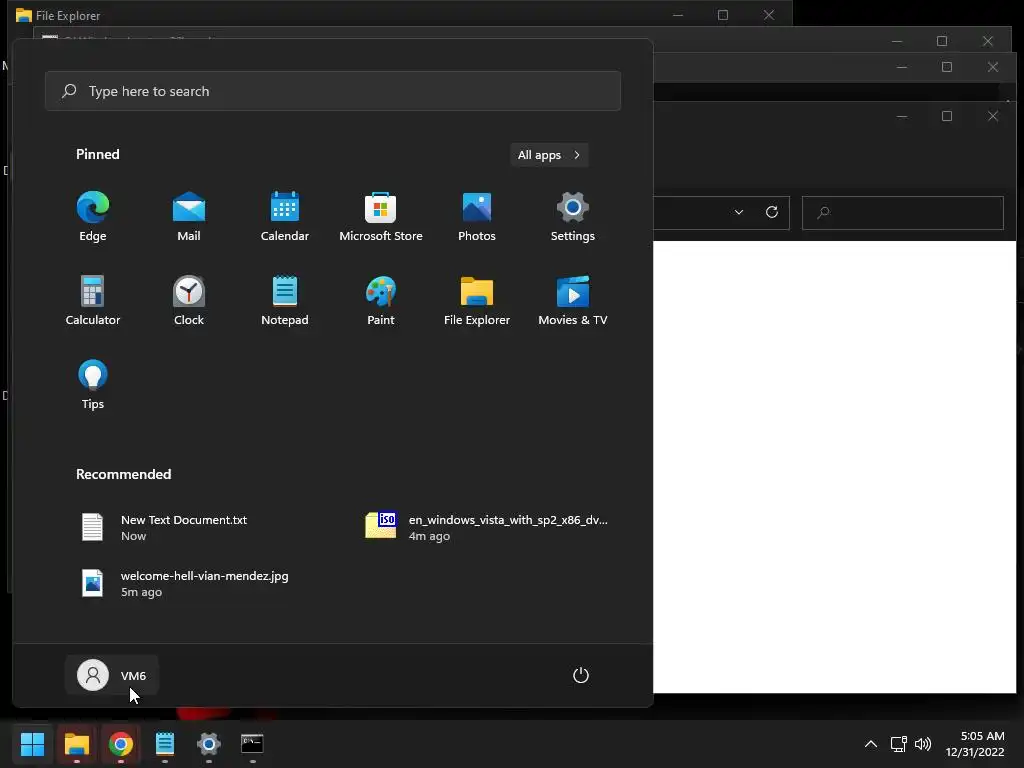Open Edge from pinned apps
This screenshot has width=1024, height=768.
[93, 217]
